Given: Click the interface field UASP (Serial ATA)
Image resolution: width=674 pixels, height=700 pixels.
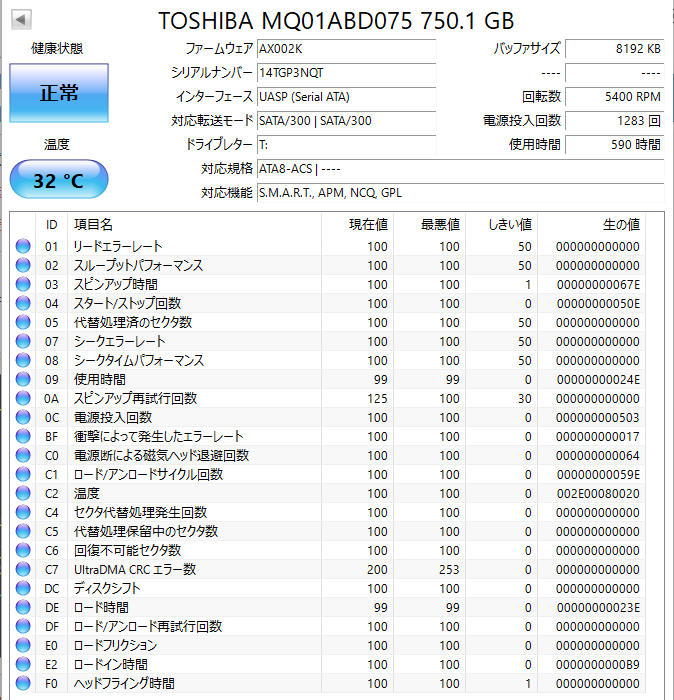Looking at the screenshot, I should pyautogui.click(x=346, y=97).
